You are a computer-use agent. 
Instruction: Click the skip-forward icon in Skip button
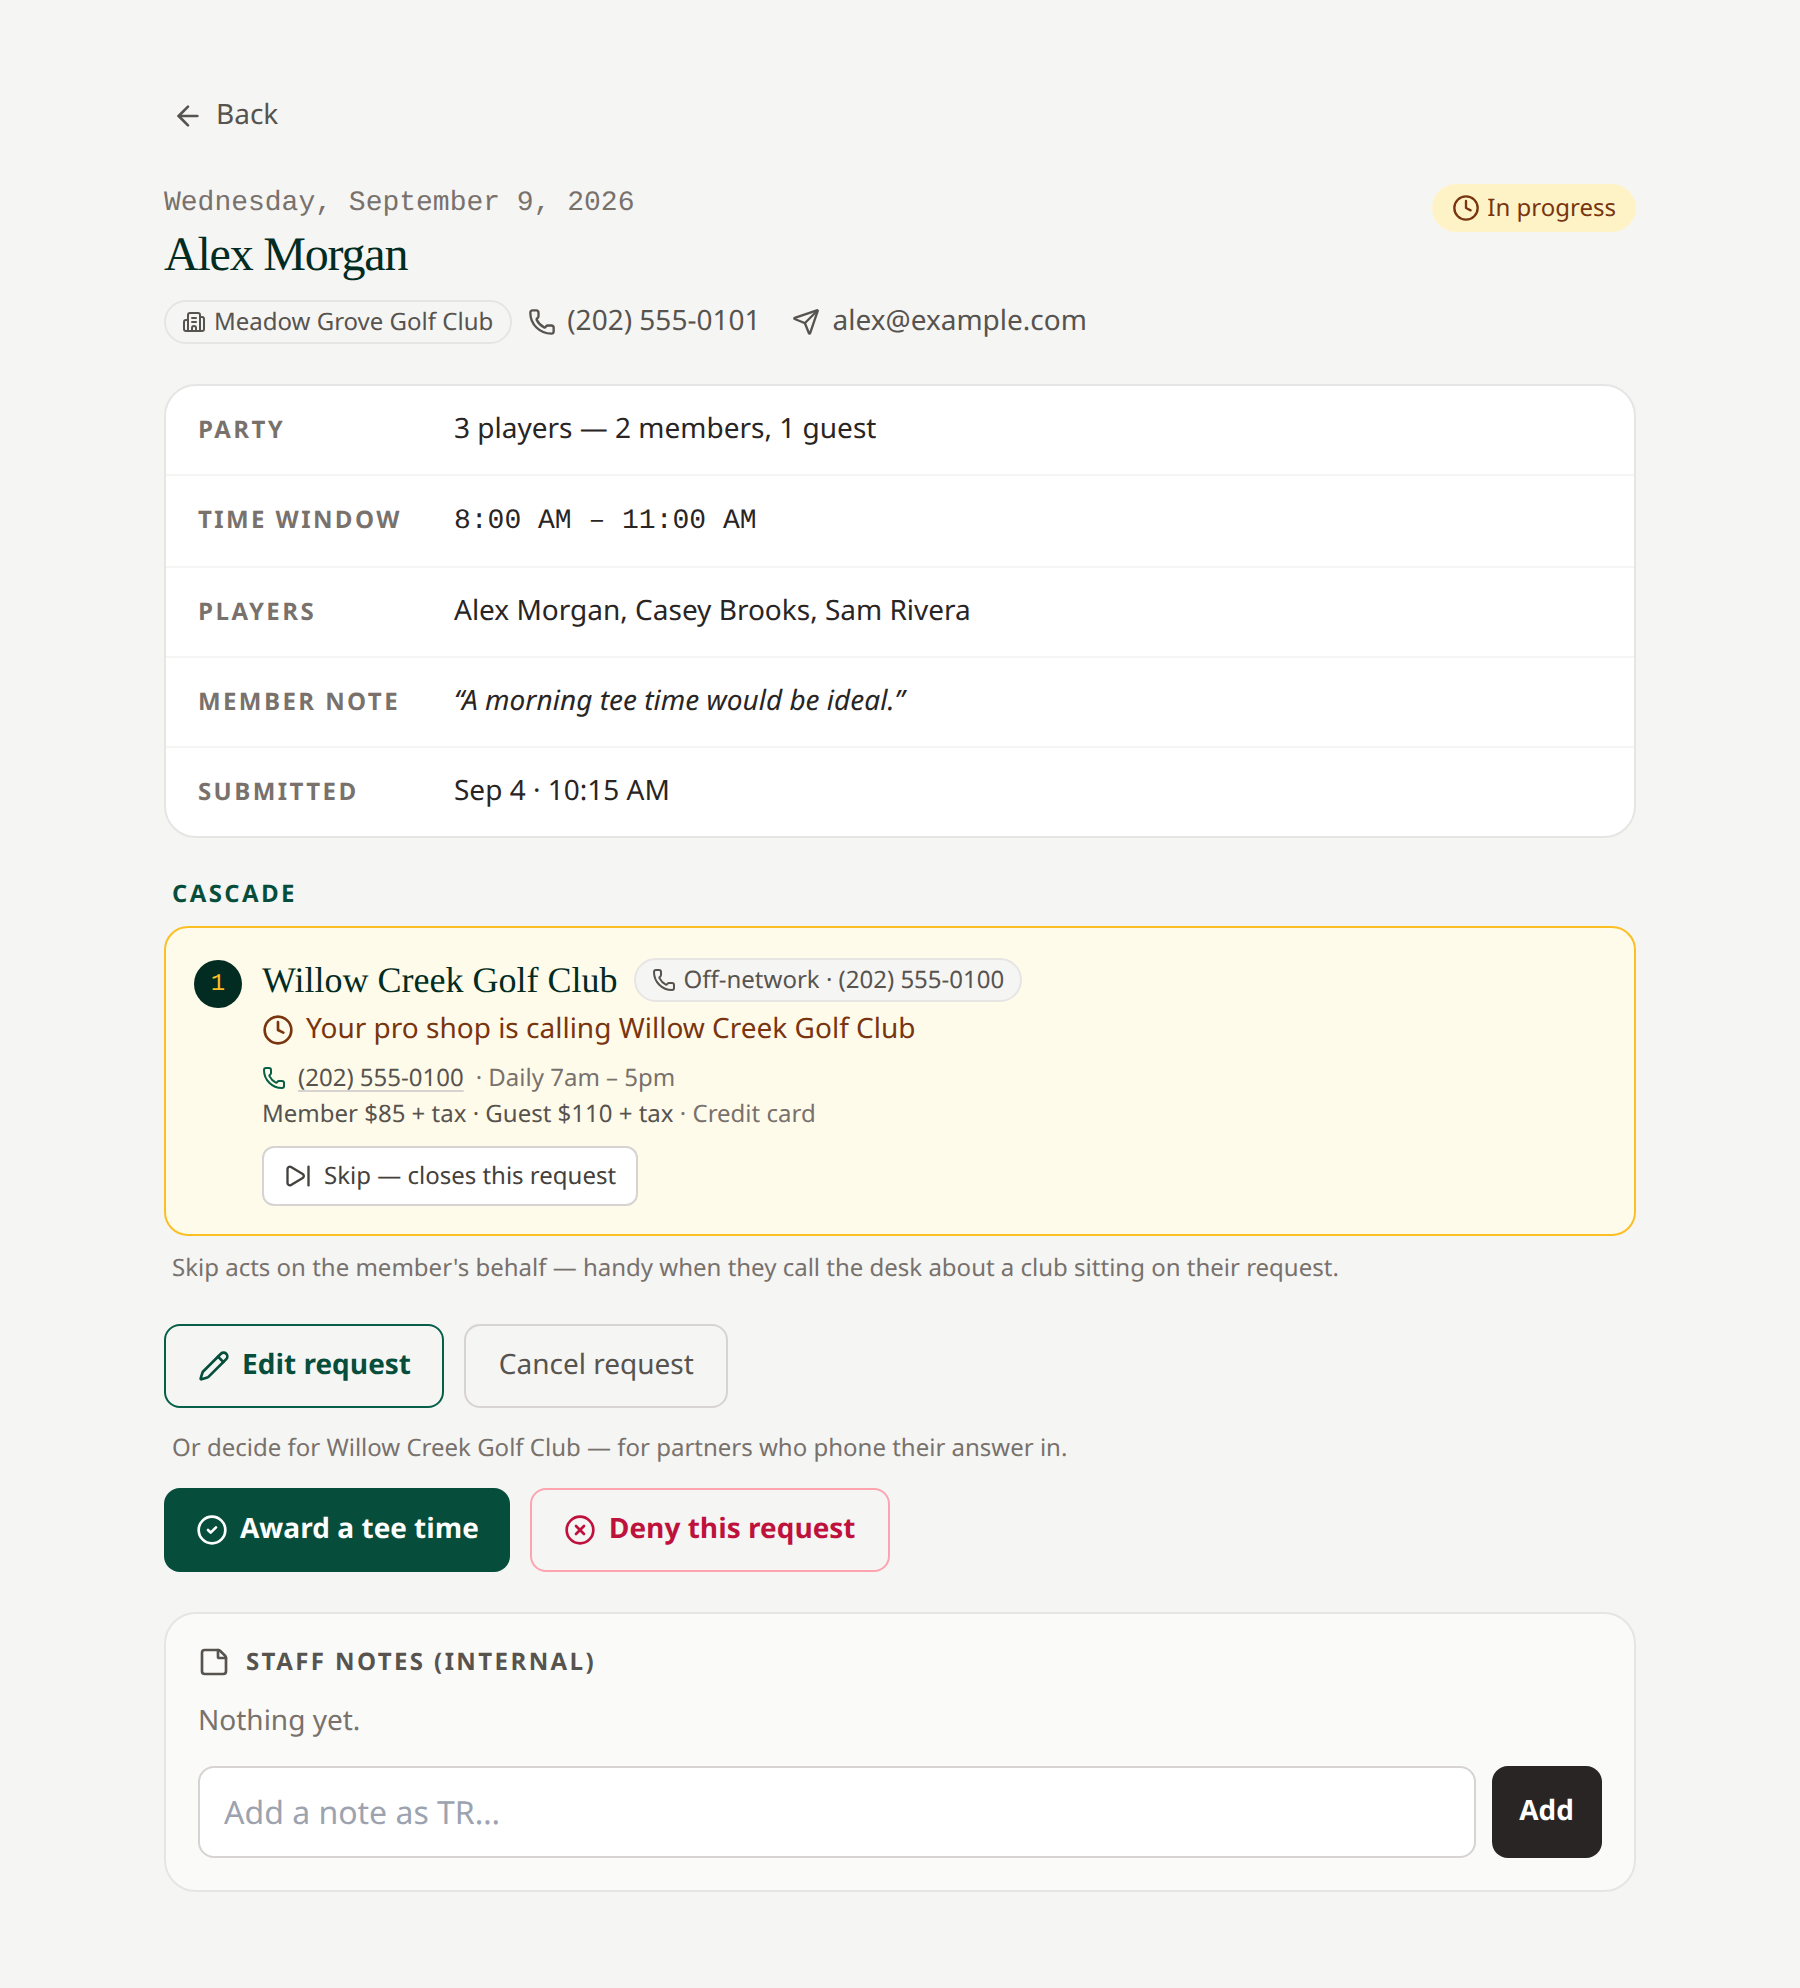(x=298, y=1176)
